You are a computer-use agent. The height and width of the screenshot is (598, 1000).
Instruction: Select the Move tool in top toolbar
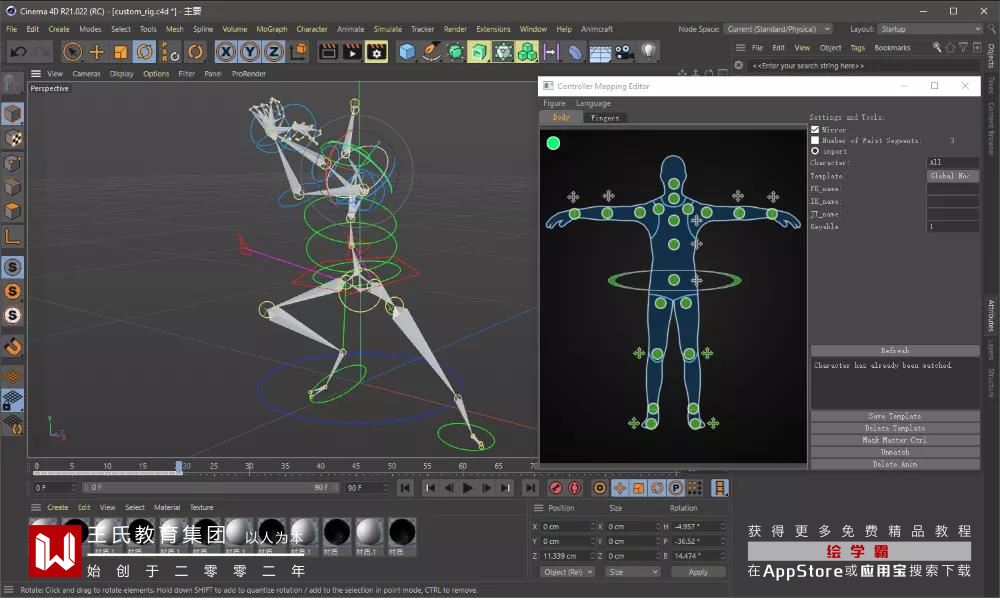coord(97,51)
